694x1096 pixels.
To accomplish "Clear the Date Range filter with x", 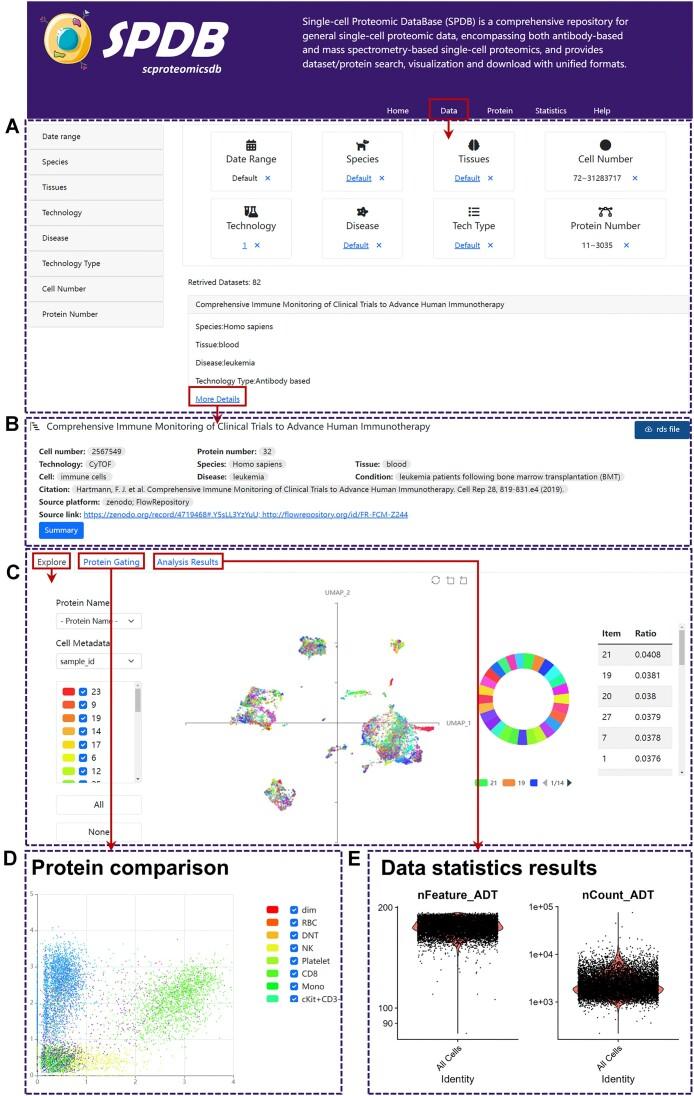I will click(x=268, y=178).
